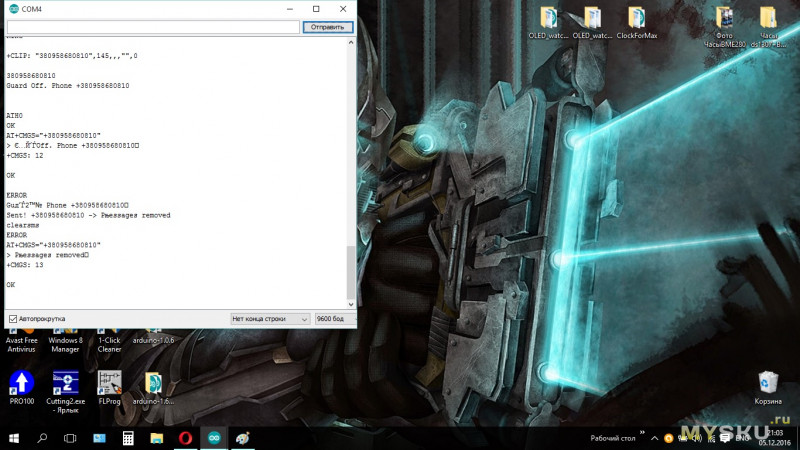
Task: Open the Action Center notifications icon
Action: point(724,438)
